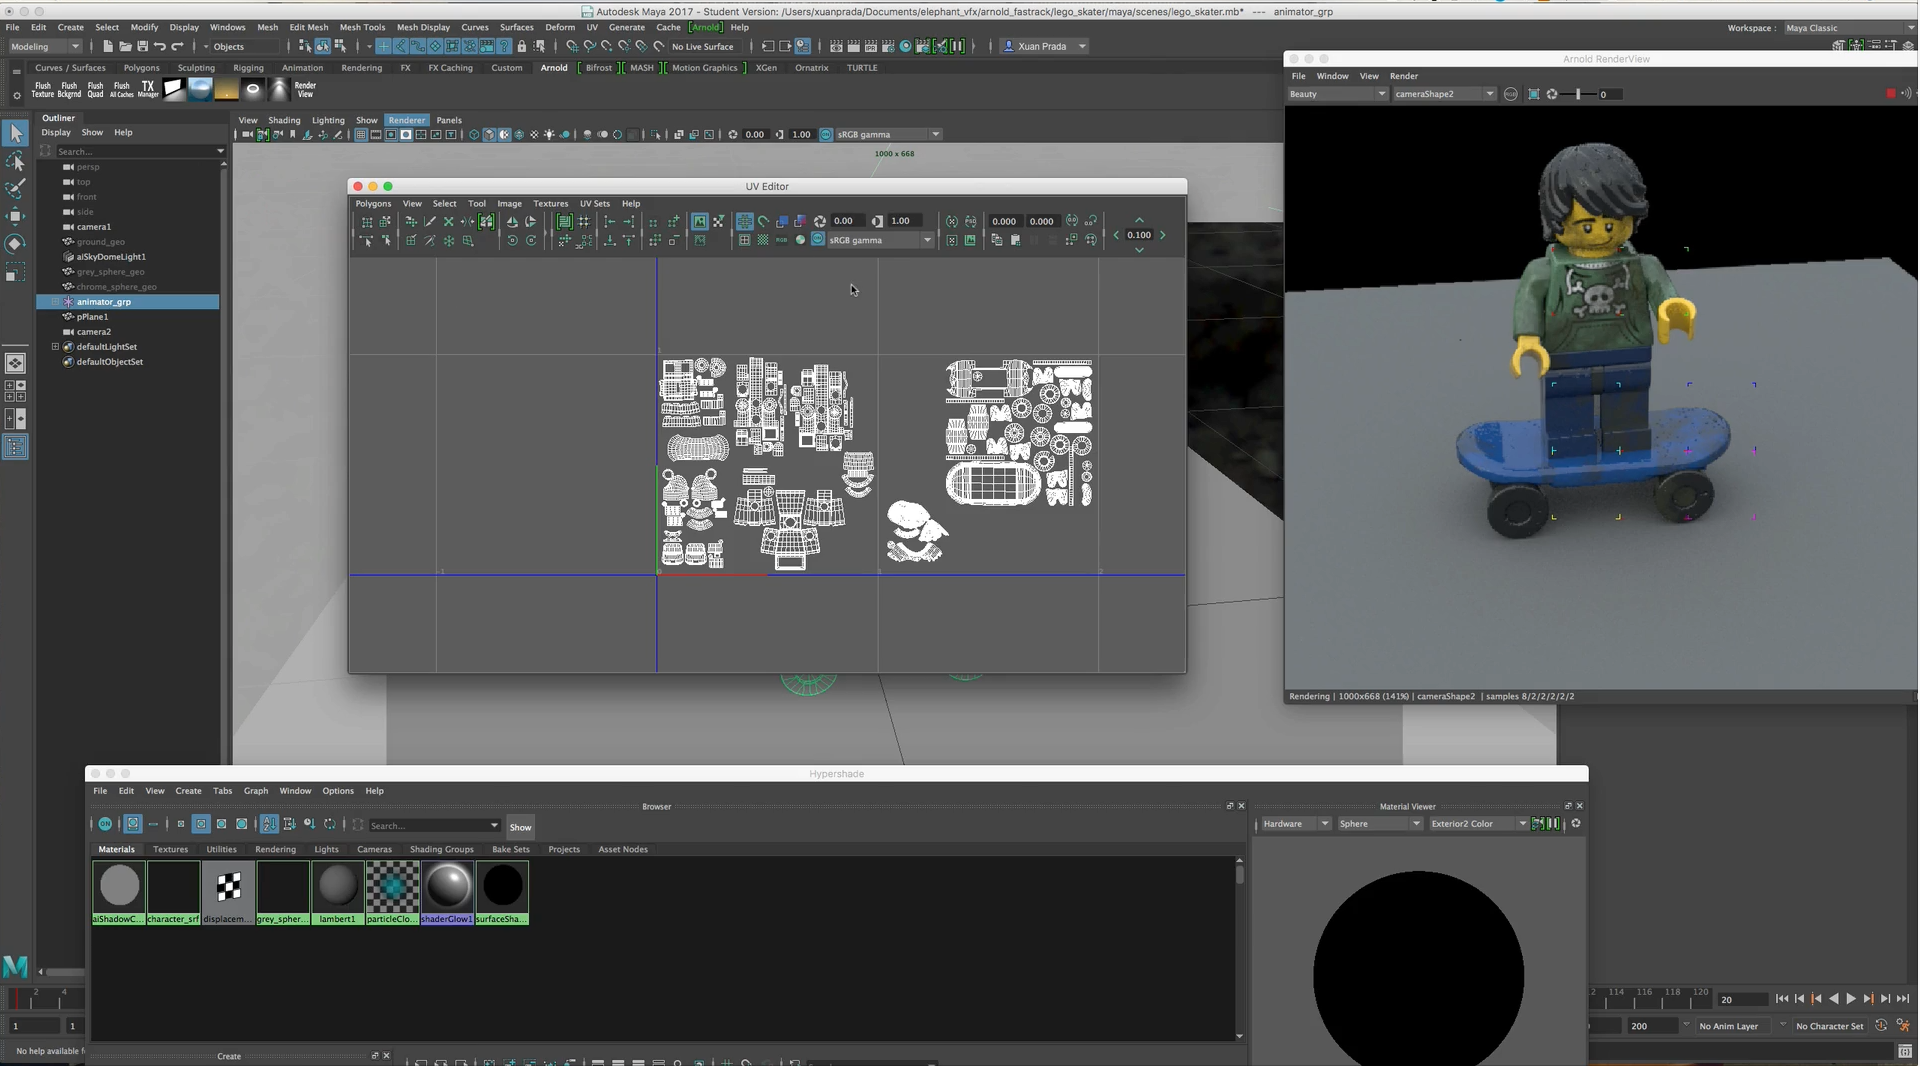The height and width of the screenshot is (1066, 1920).
Task: Choose the Paint Selection tool
Action: pos(15,188)
